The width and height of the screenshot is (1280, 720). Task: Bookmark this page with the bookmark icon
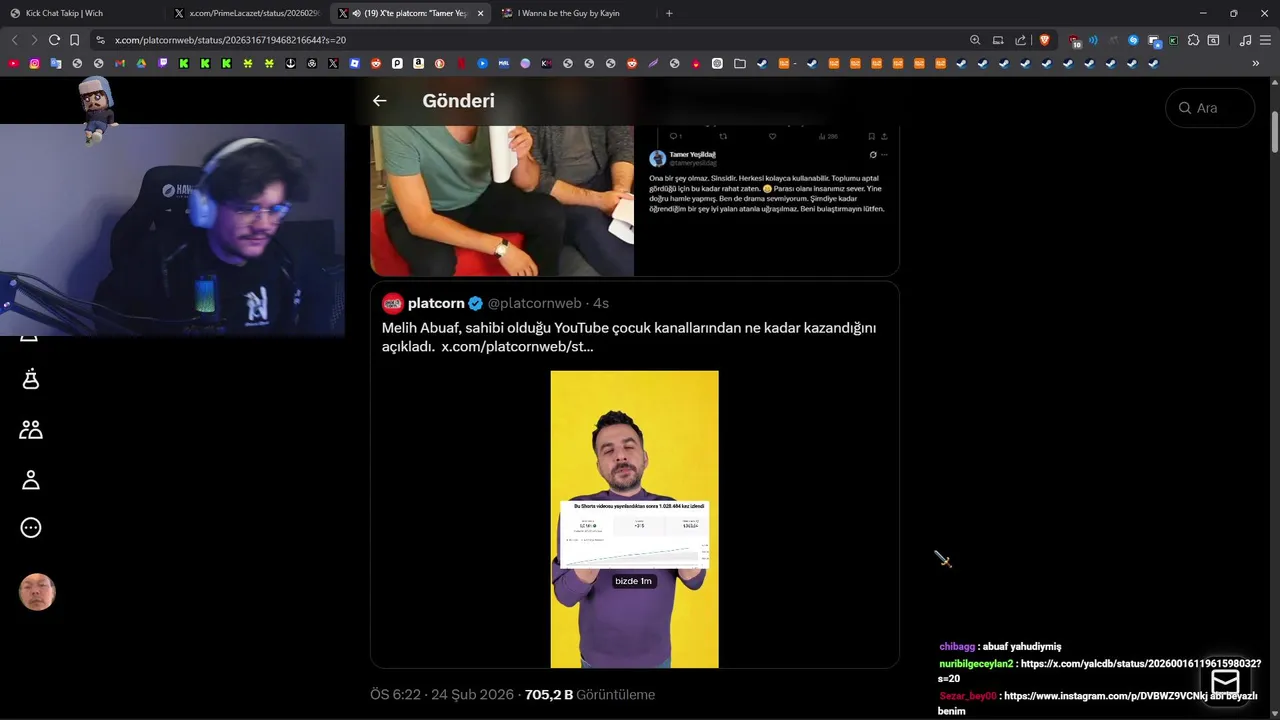point(74,40)
